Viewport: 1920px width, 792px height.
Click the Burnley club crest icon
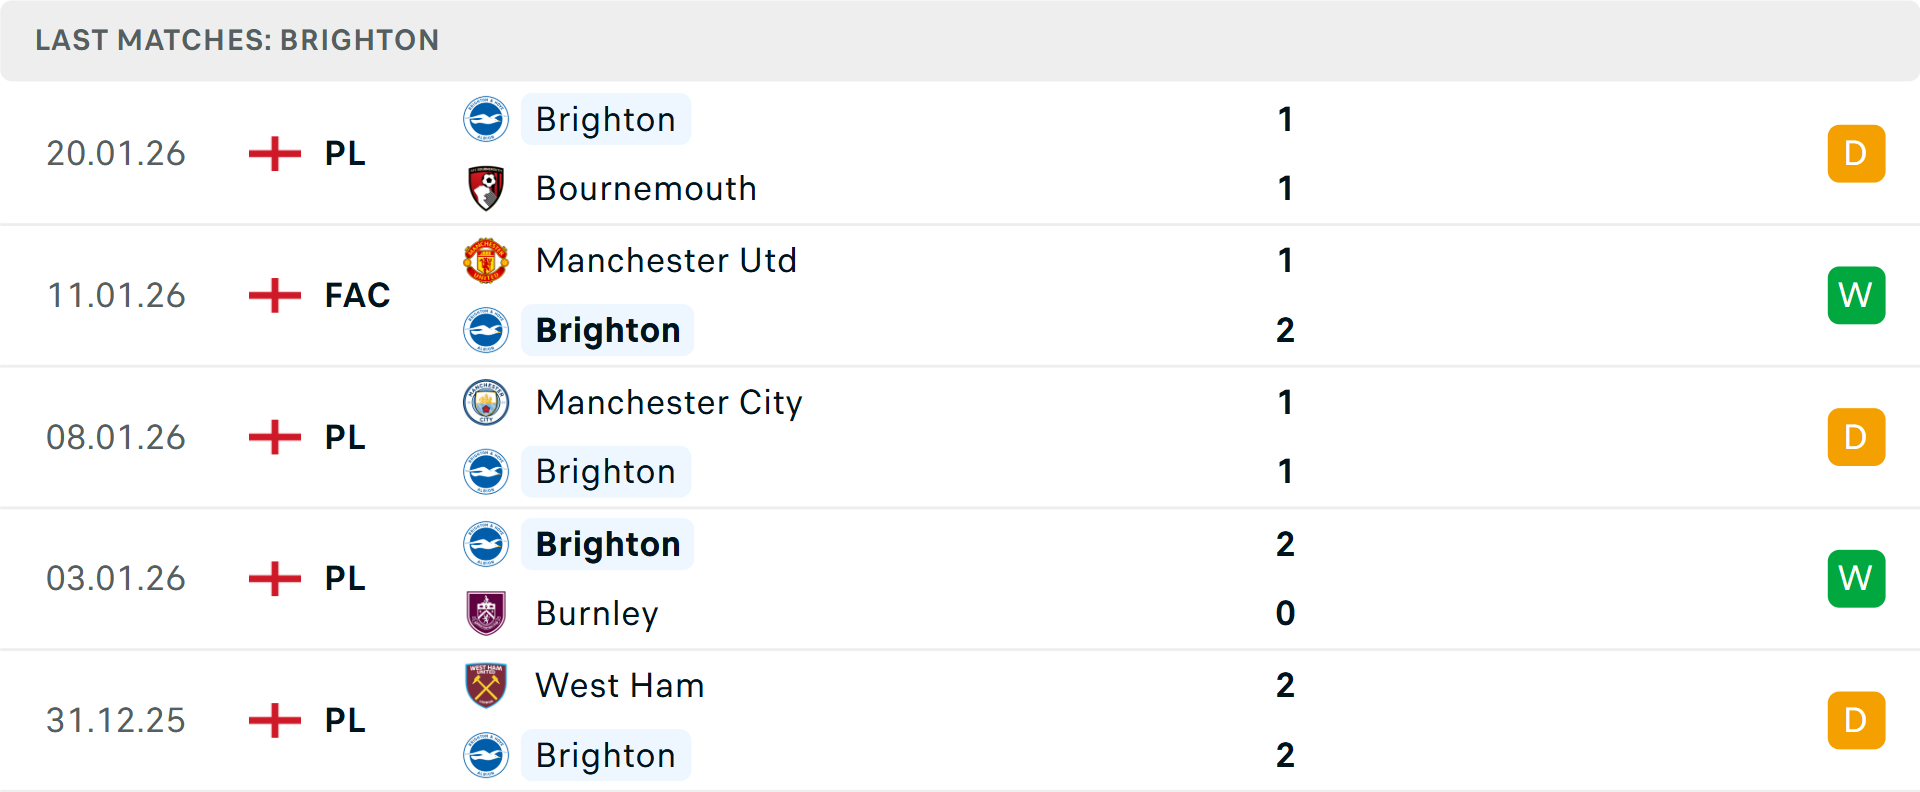[x=486, y=613]
